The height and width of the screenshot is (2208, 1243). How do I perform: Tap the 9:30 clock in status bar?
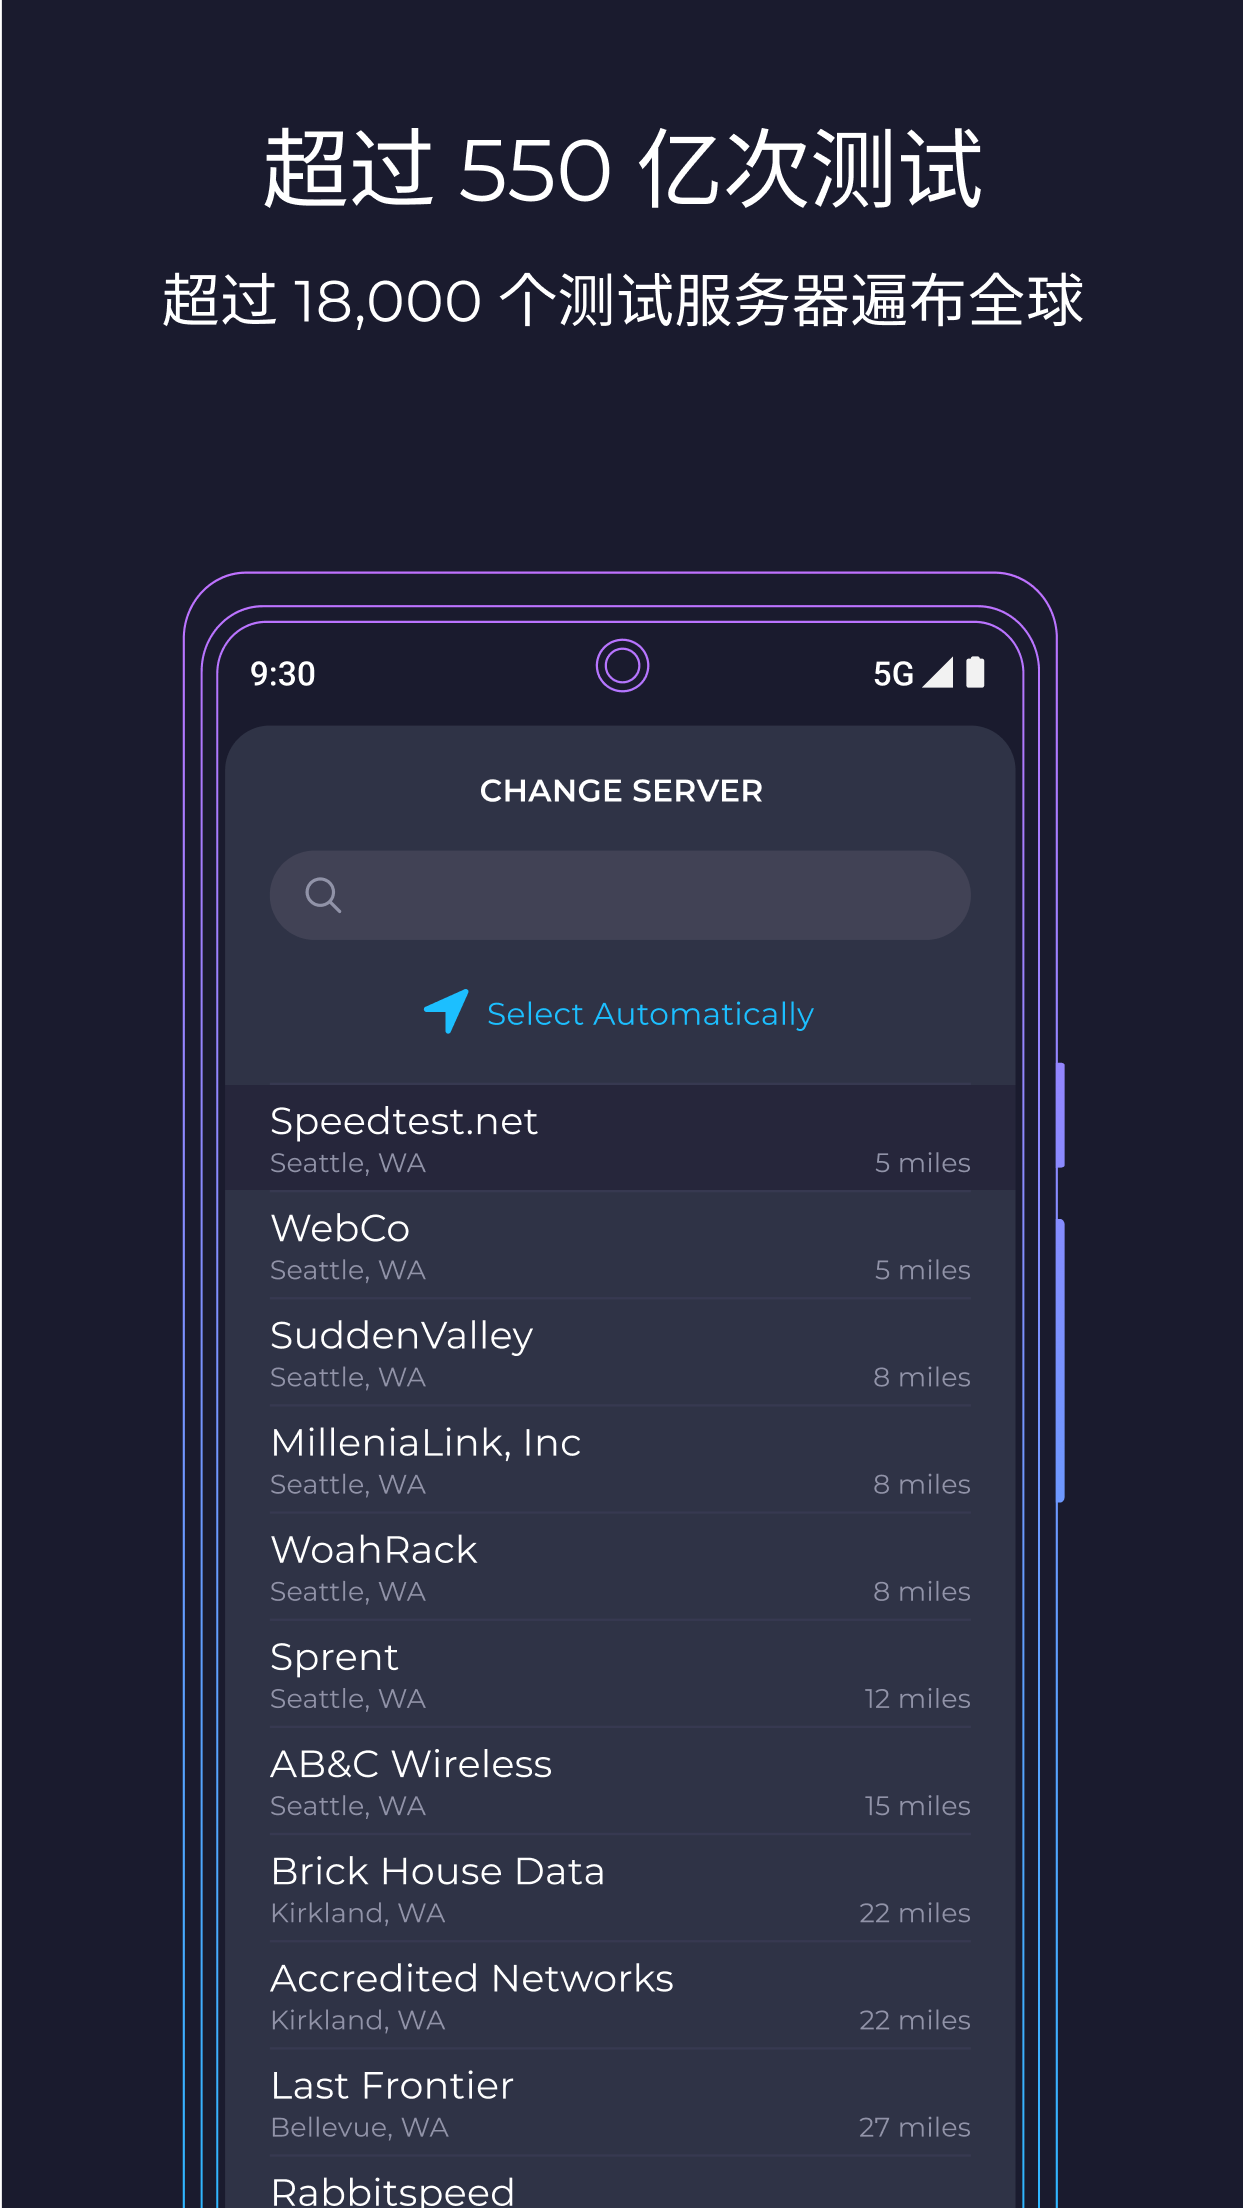283,674
